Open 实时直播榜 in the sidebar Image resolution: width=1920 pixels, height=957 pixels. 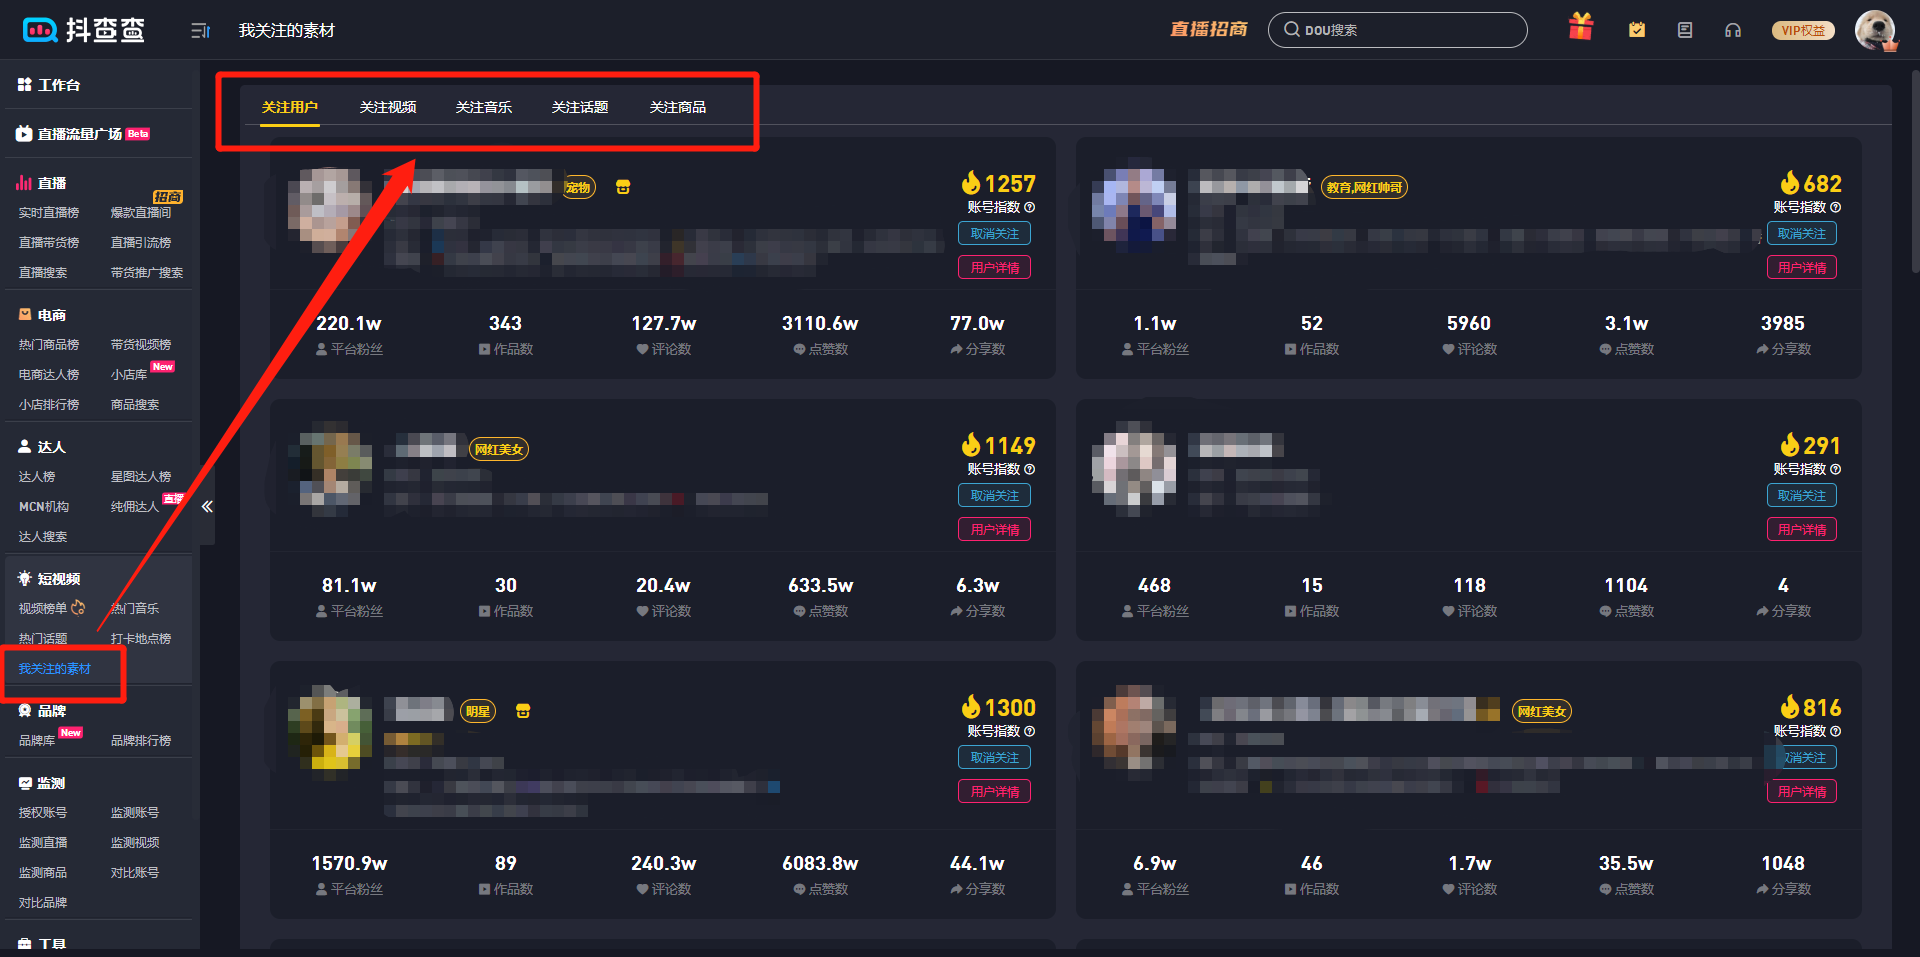click(x=49, y=213)
